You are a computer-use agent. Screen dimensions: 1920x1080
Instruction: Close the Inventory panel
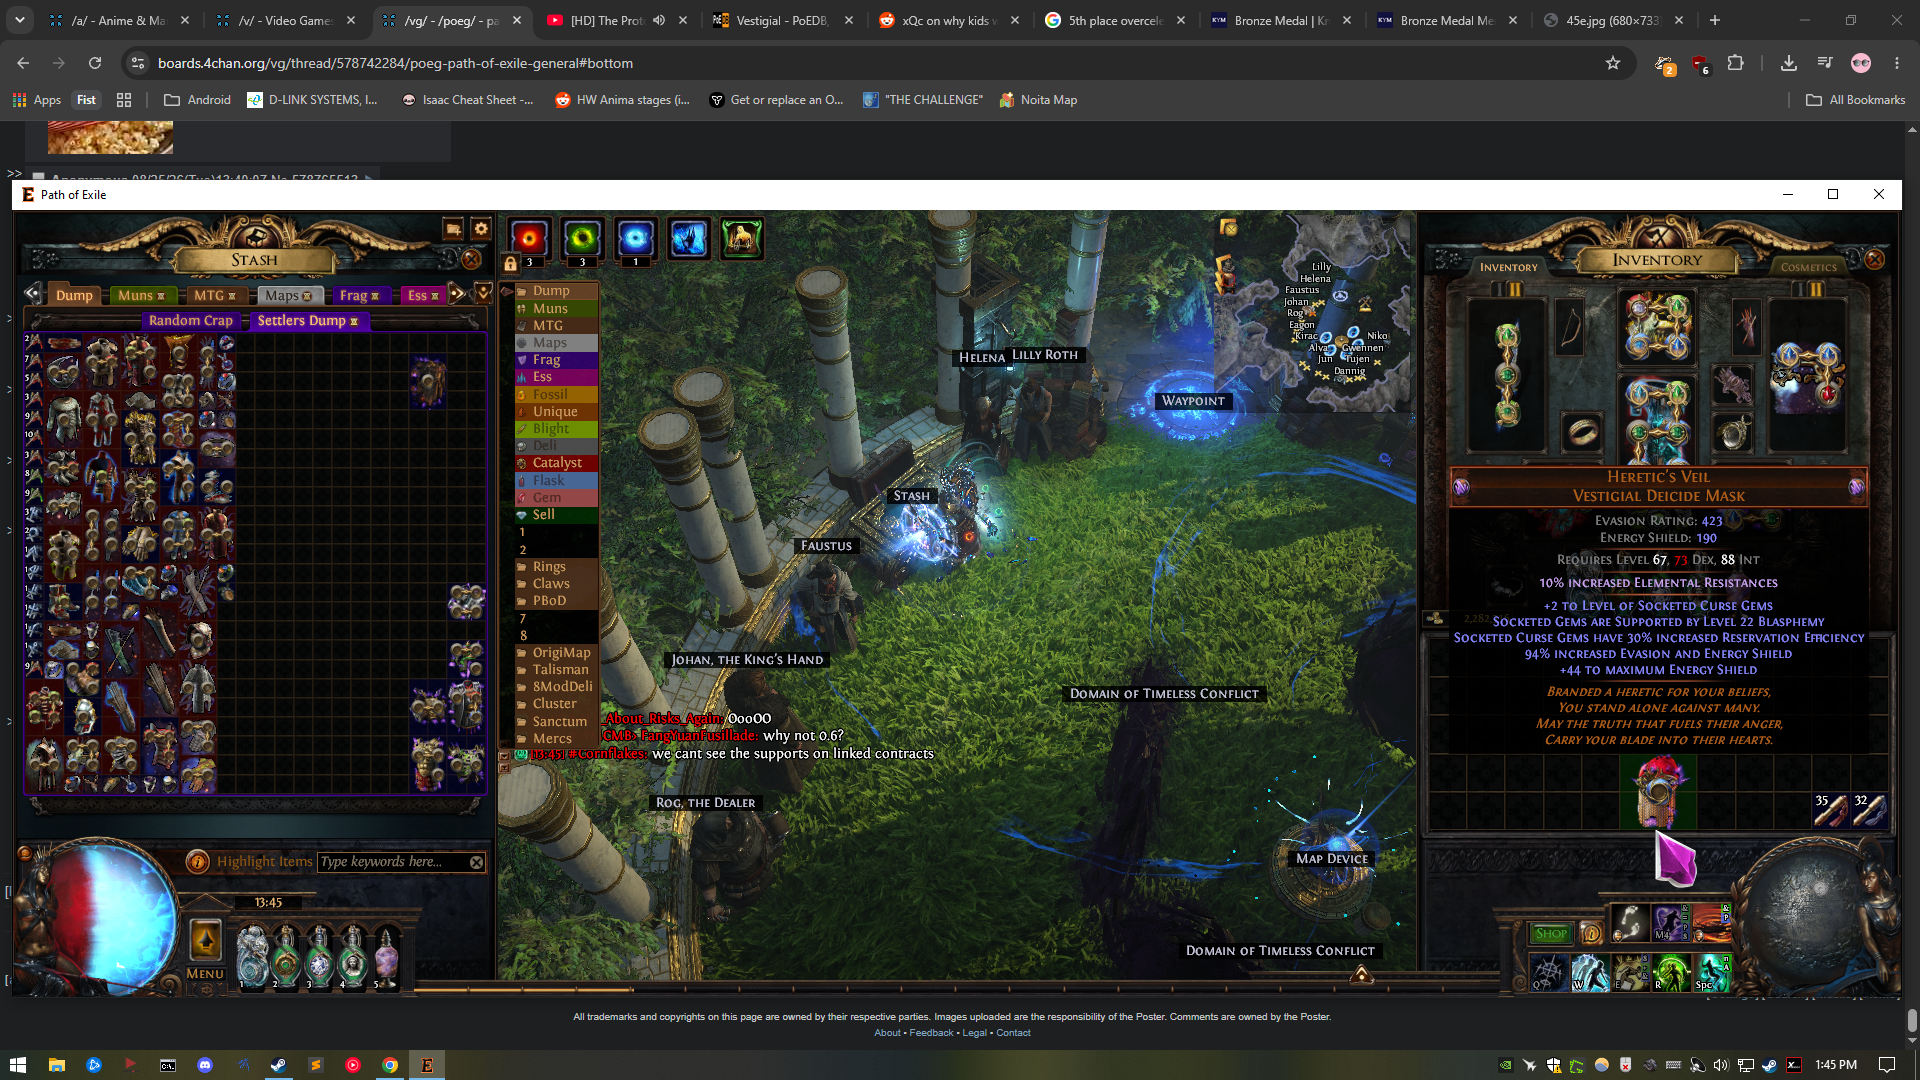pos(1875,260)
